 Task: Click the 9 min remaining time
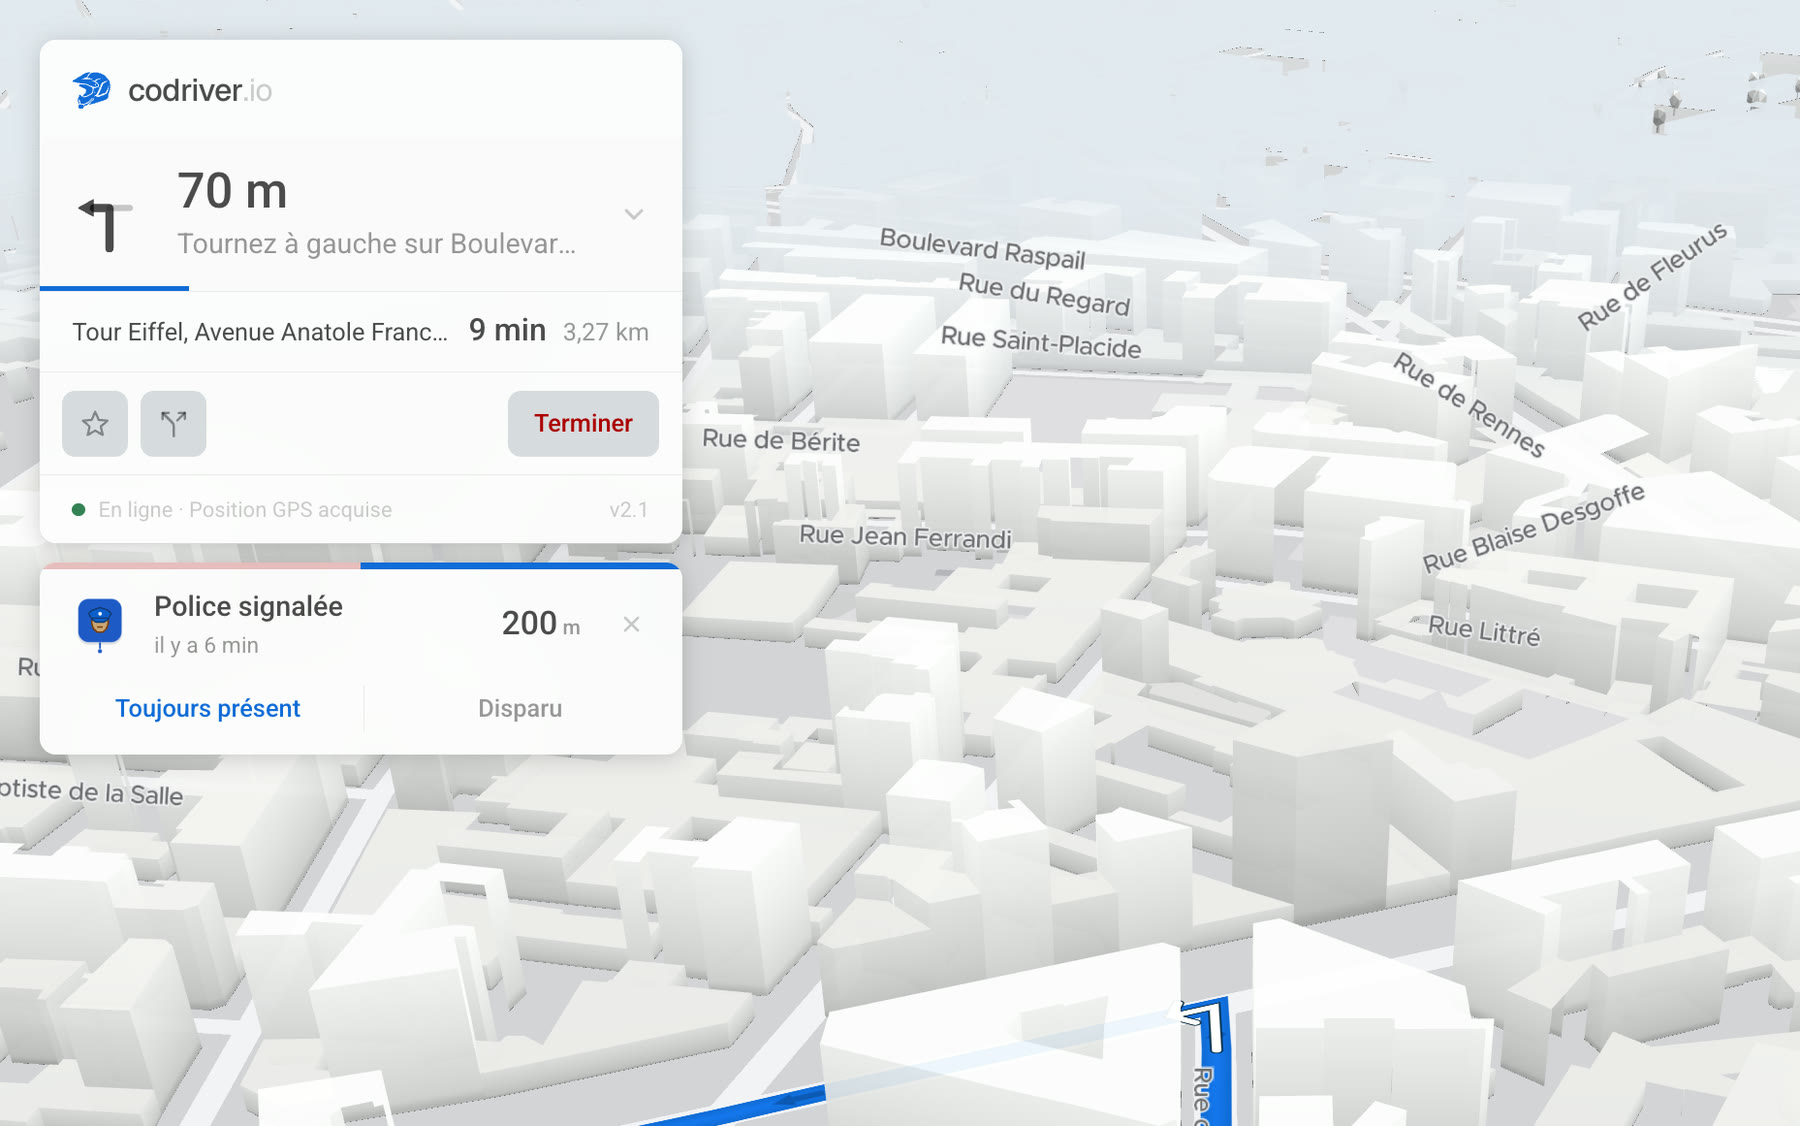pos(507,330)
